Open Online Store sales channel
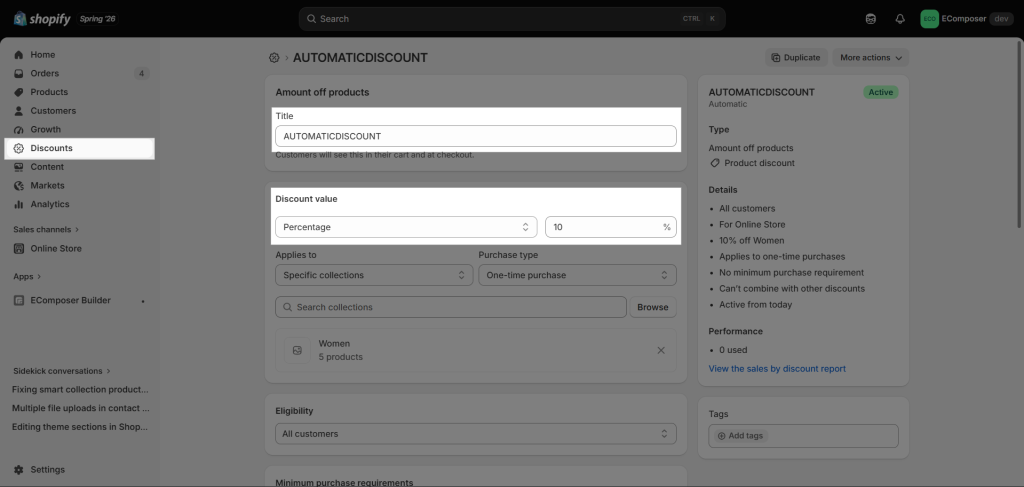 [56, 248]
